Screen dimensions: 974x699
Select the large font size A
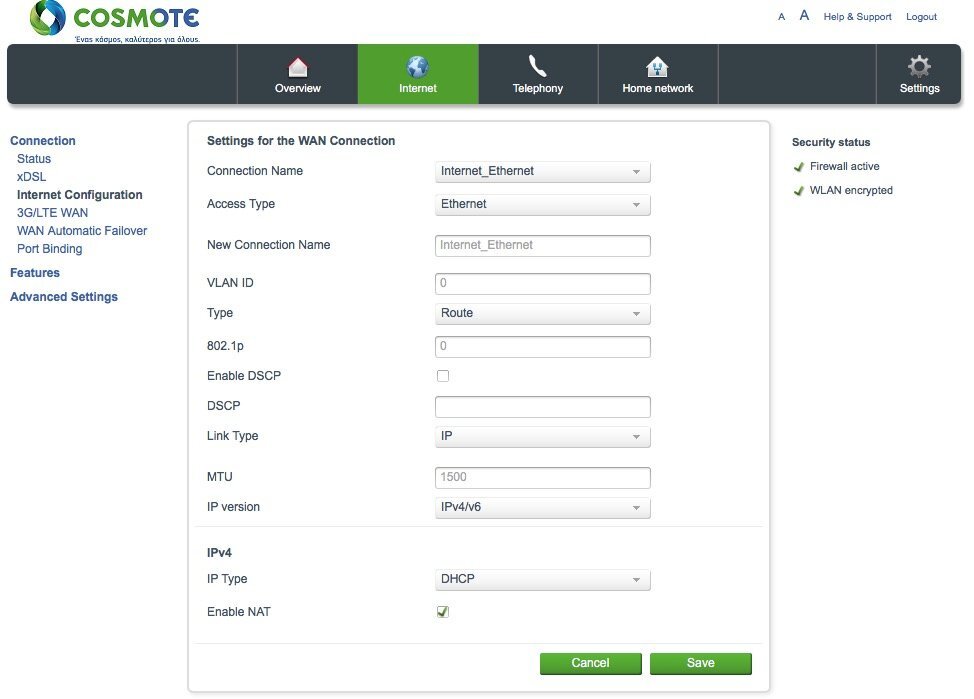click(804, 16)
